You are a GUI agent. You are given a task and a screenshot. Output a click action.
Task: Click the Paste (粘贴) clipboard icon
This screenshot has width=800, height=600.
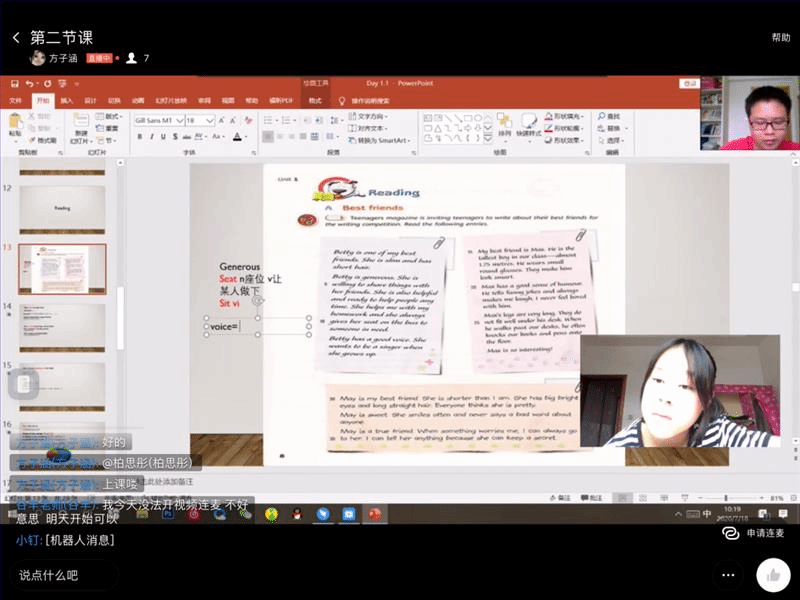(x=15, y=121)
